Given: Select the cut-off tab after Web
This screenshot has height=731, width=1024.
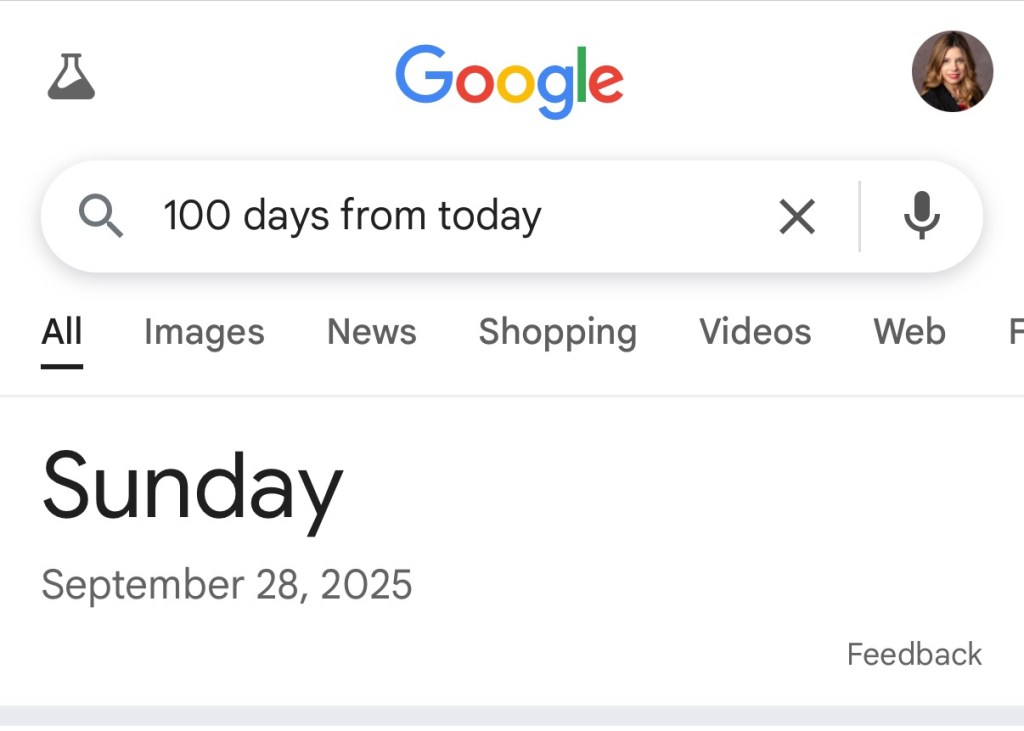Looking at the screenshot, I should (x=1015, y=332).
